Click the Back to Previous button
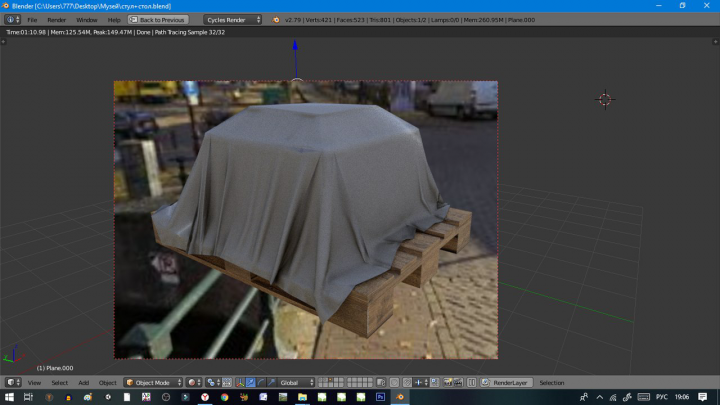 [x=158, y=20]
